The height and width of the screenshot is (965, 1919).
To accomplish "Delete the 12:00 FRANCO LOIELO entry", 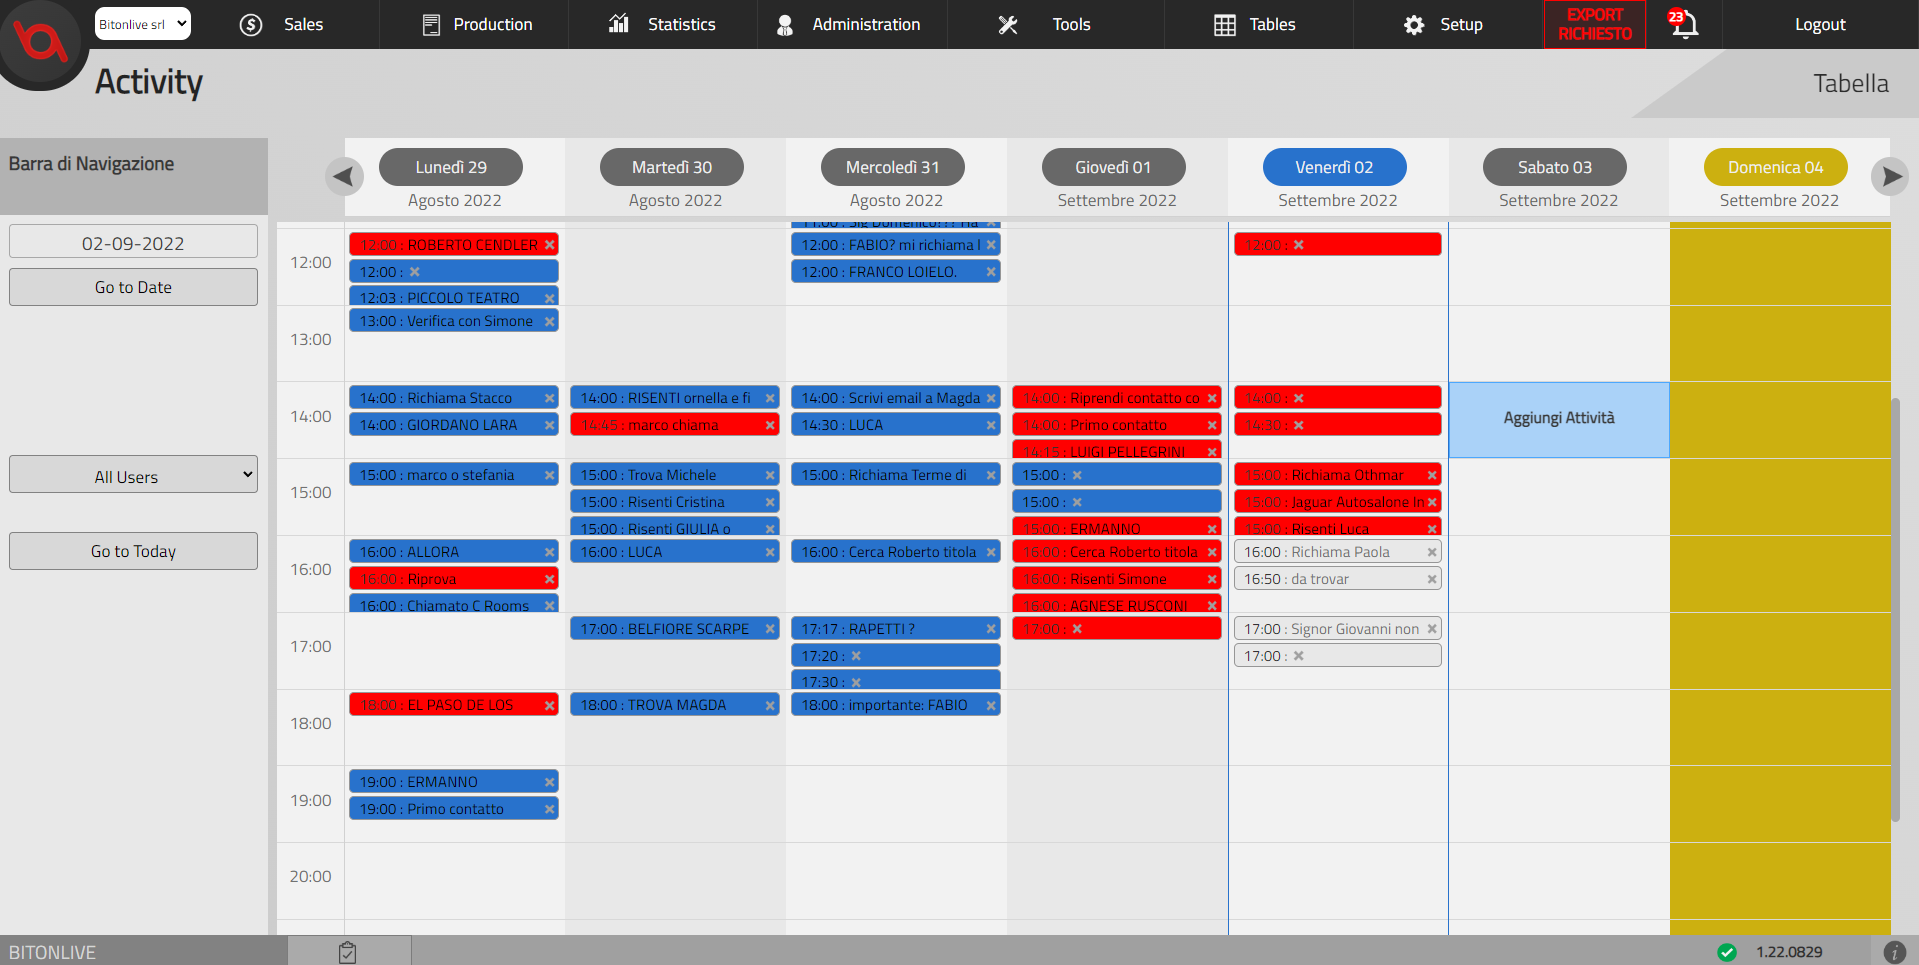I will 991,272.
